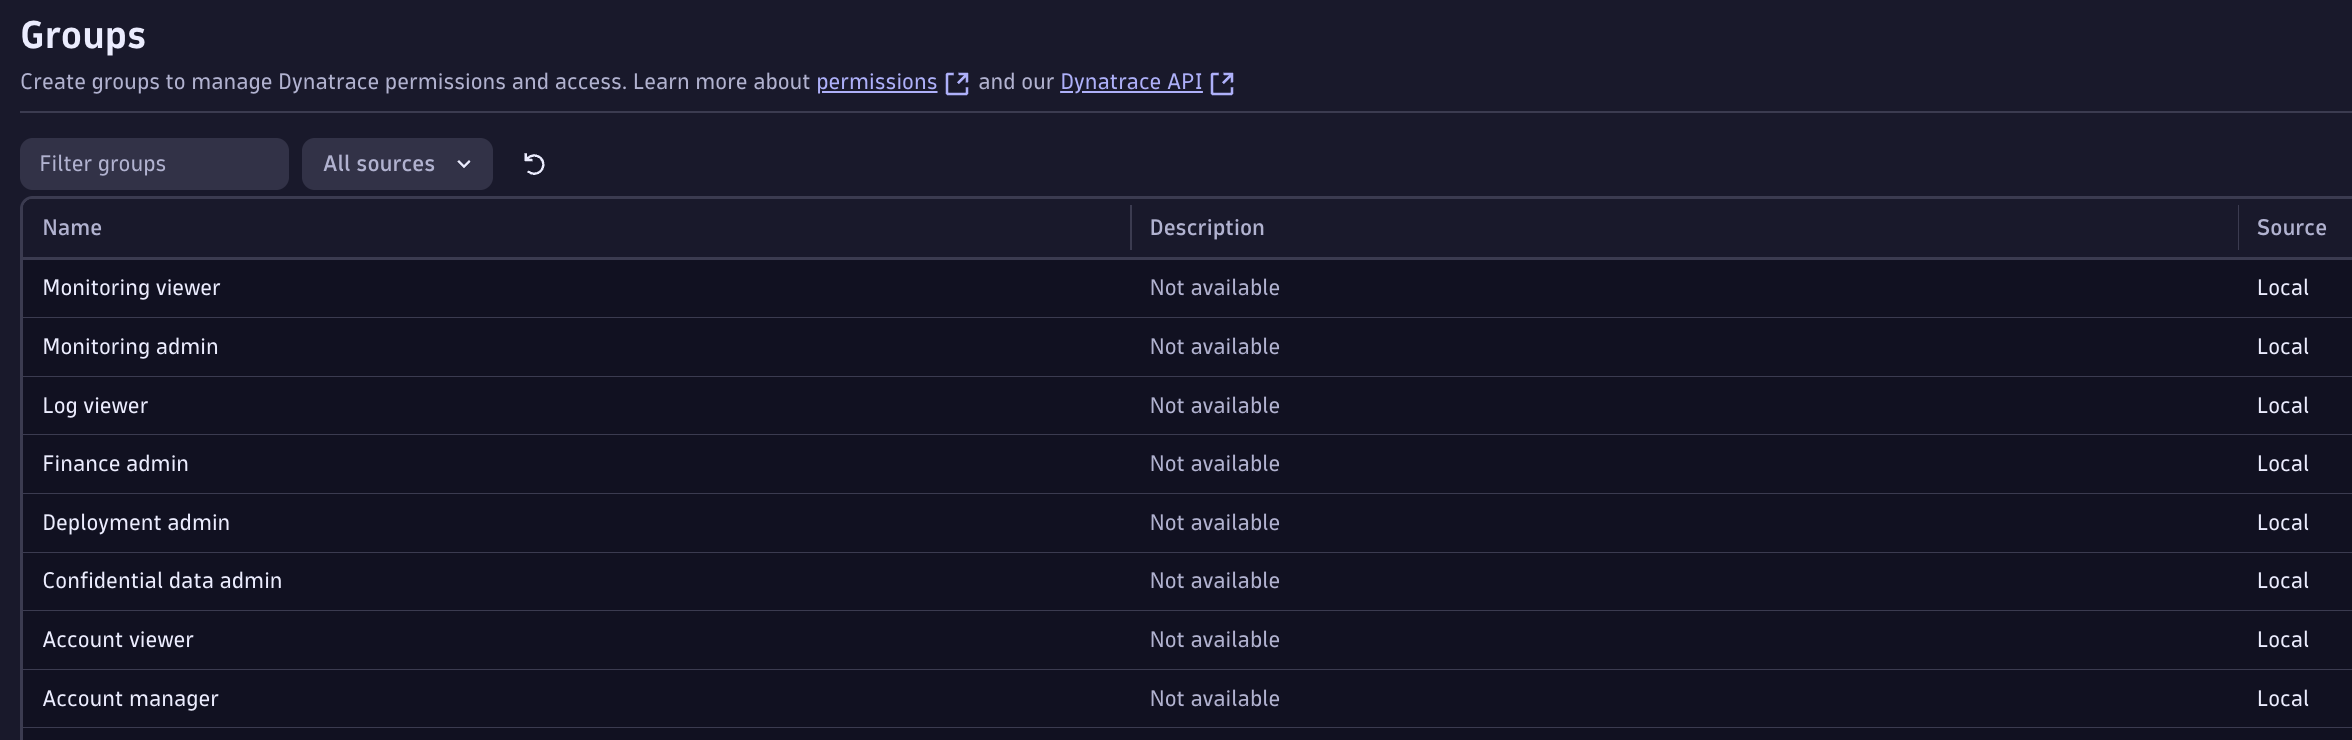Open the Finance admin group
The width and height of the screenshot is (2352, 740).
(115, 464)
